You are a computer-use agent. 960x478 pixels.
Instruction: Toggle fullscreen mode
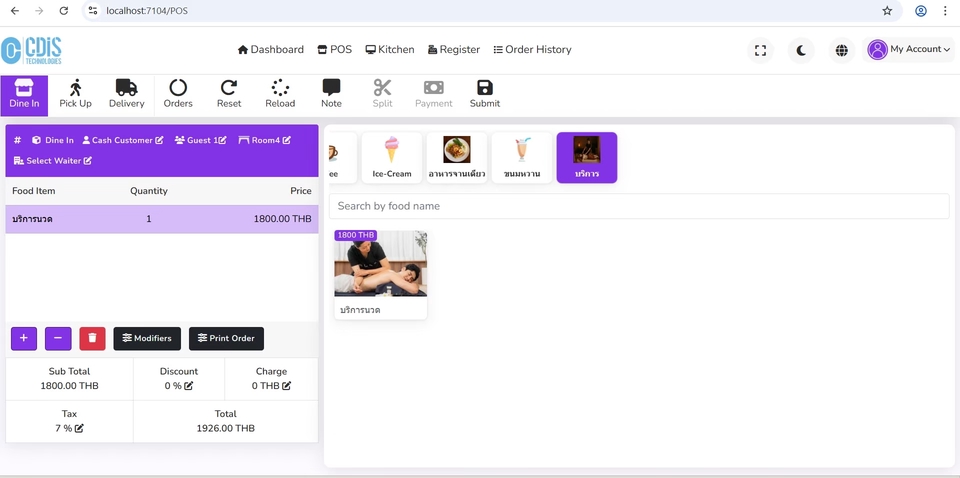pos(760,50)
